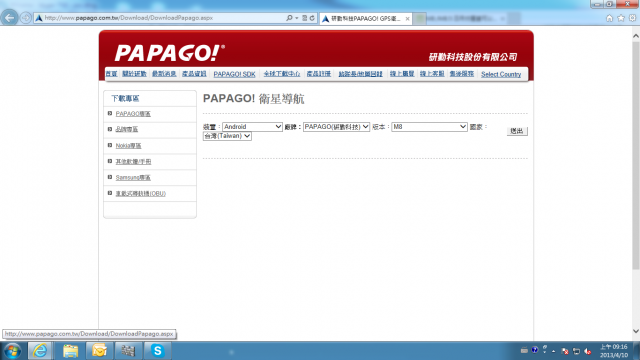Open the OBU link in sidebar
This screenshot has height=360, width=640.
(140, 193)
